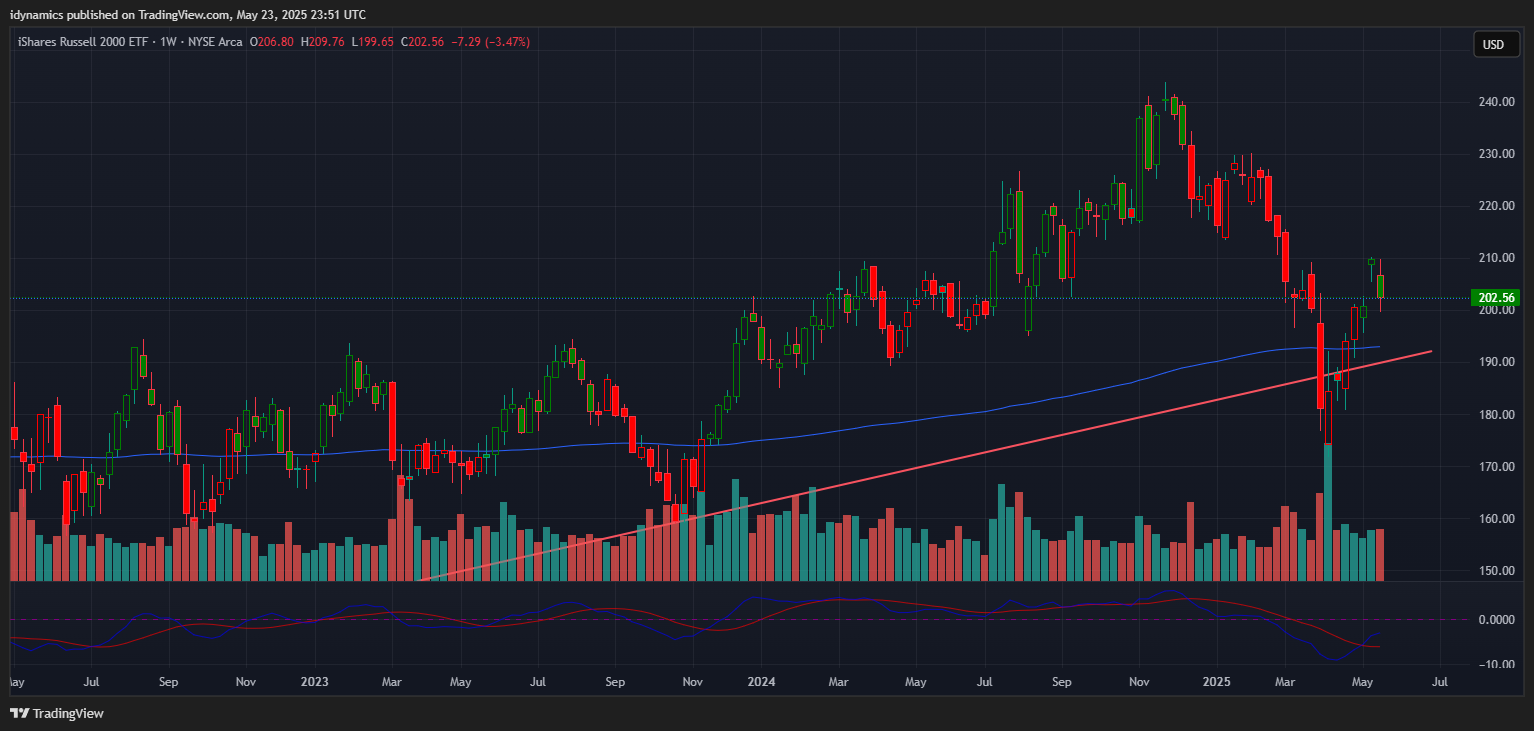Click the 2024 time axis label
1534x731 pixels.
762,683
